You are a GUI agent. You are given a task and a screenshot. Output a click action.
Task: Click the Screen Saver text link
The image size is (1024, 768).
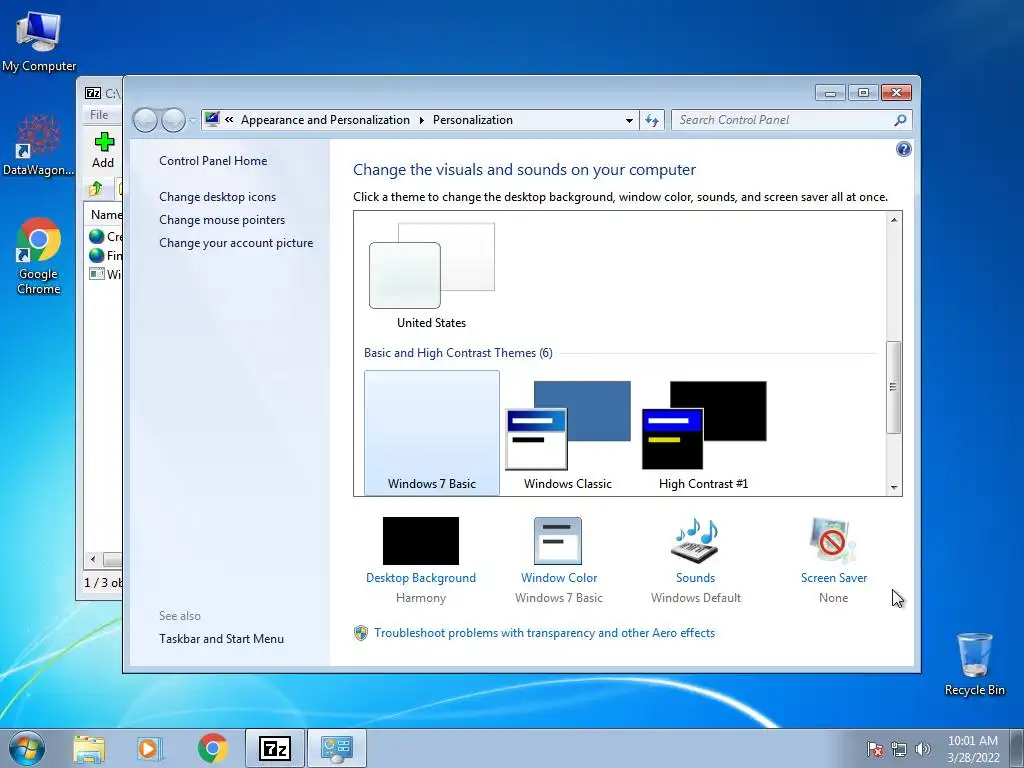(x=834, y=578)
